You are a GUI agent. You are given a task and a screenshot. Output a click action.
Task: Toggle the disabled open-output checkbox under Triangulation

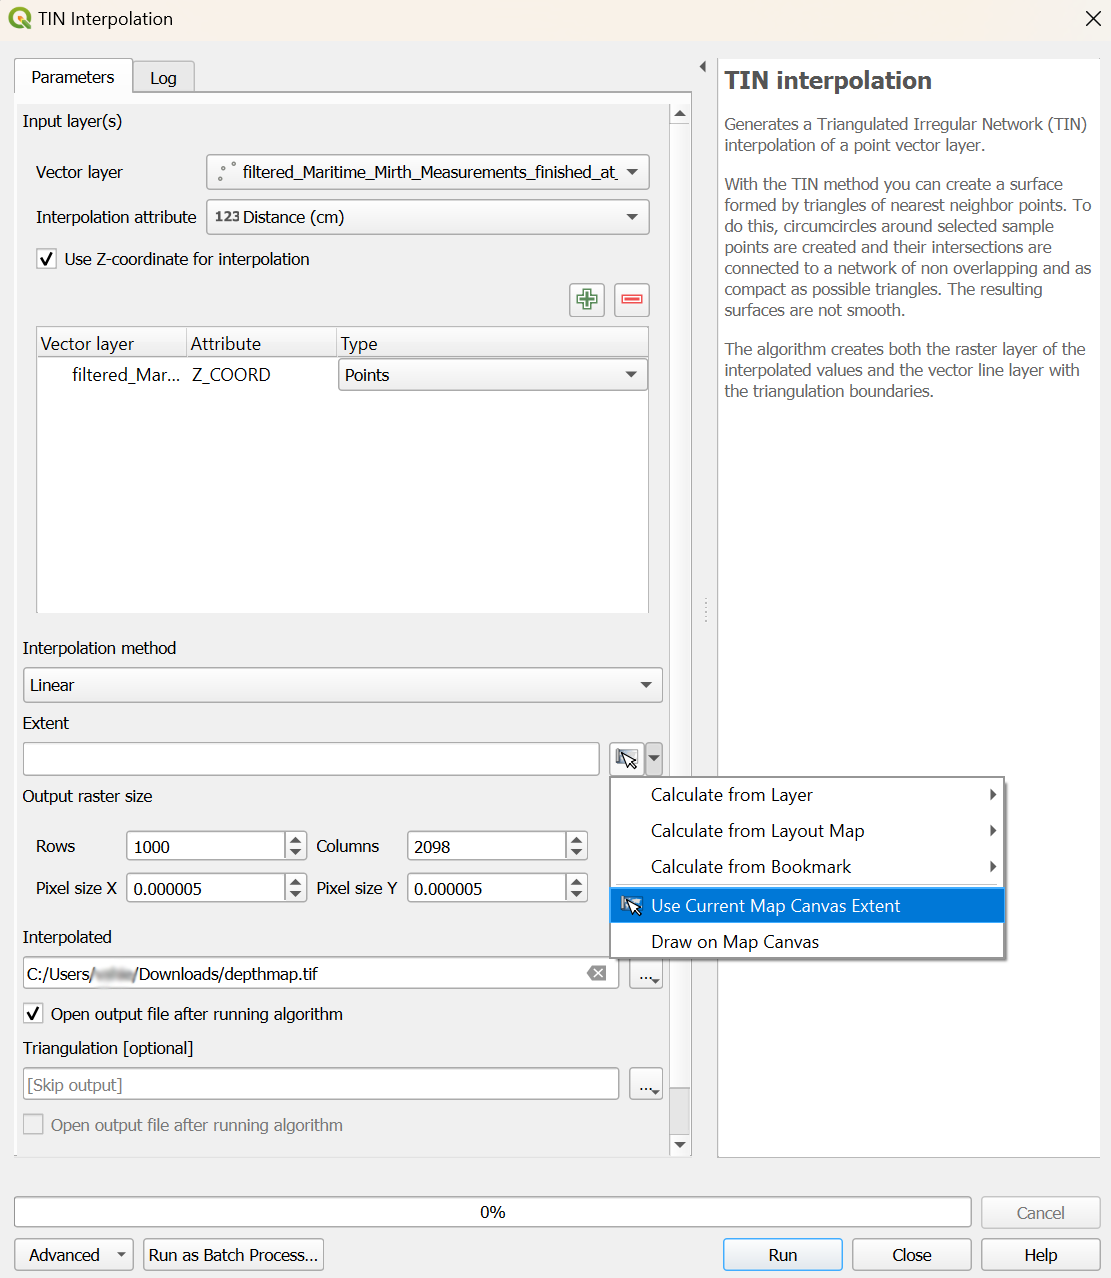[x=33, y=1124]
